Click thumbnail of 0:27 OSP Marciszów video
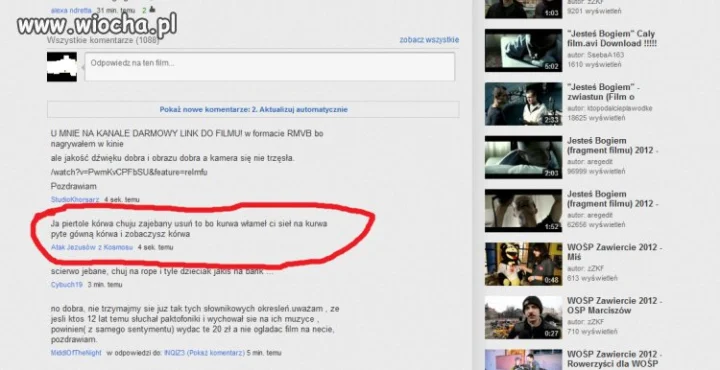This screenshot has height=370, width=720. pyautogui.click(x=523, y=318)
